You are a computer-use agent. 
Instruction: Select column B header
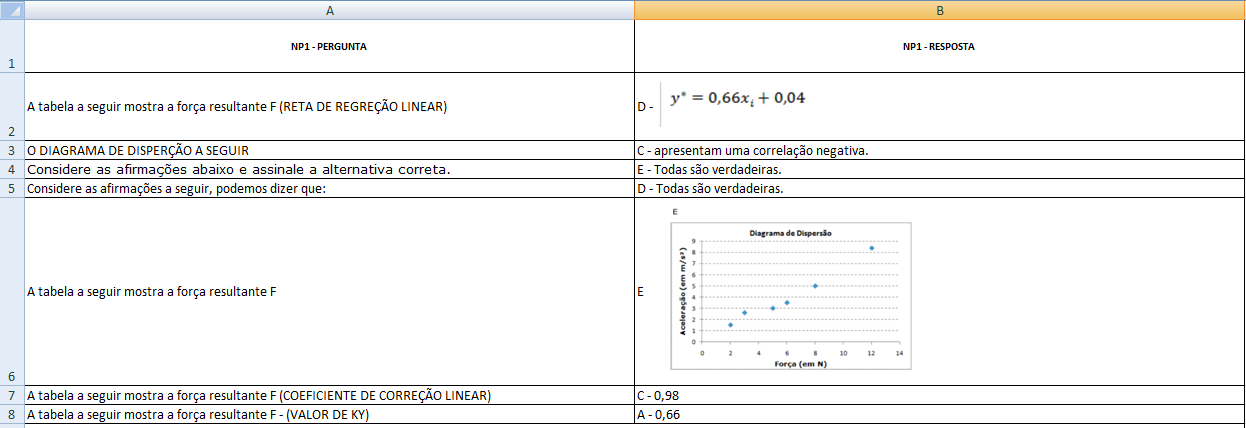(x=940, y=10)
